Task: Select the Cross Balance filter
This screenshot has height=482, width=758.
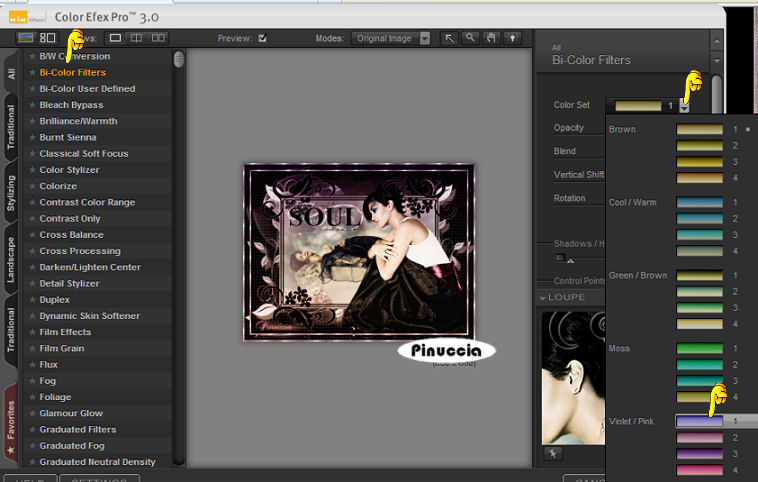Action: tap(72, 235)
